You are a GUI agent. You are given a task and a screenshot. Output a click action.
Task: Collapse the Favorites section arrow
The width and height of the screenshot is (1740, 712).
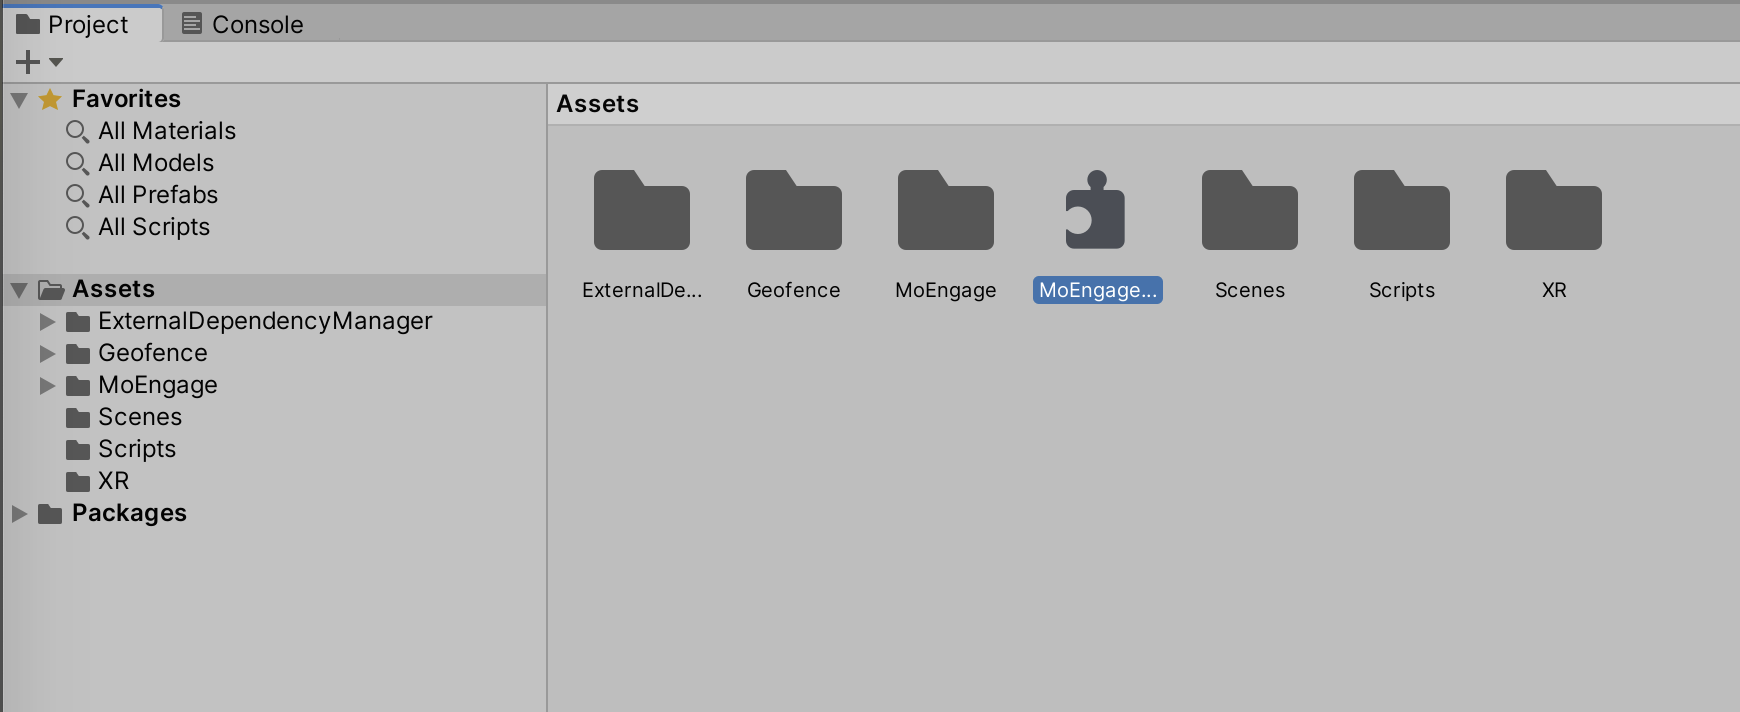[19, 100]
